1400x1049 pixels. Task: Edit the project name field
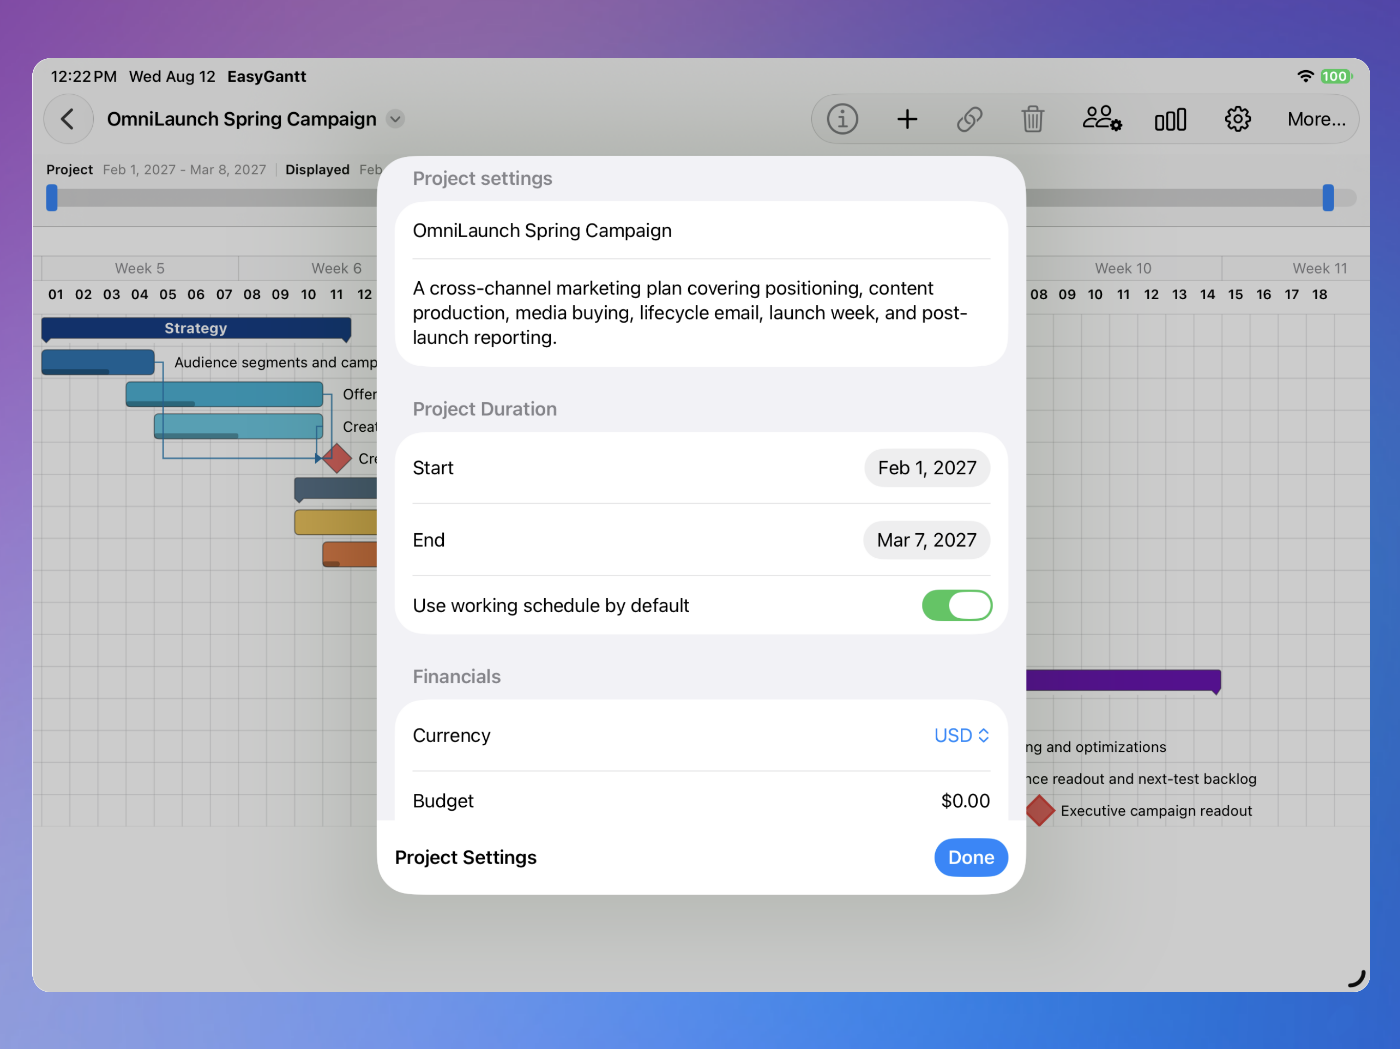point(701,230)
